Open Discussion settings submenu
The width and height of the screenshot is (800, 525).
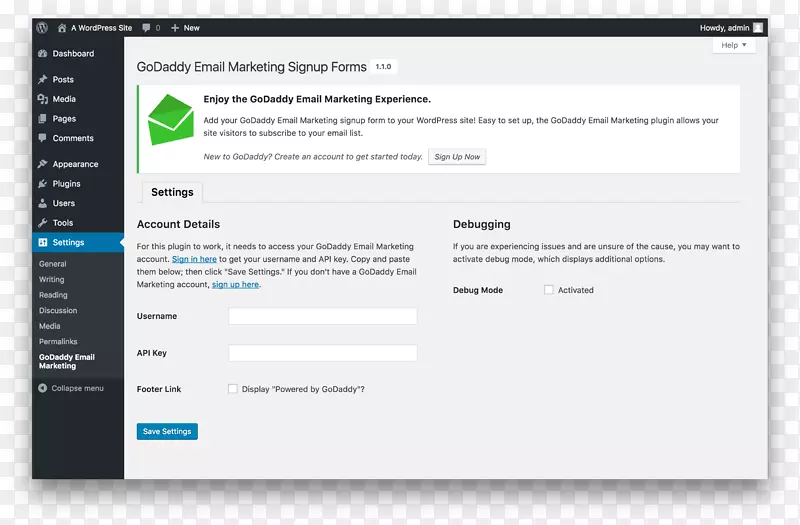[58, 310]
